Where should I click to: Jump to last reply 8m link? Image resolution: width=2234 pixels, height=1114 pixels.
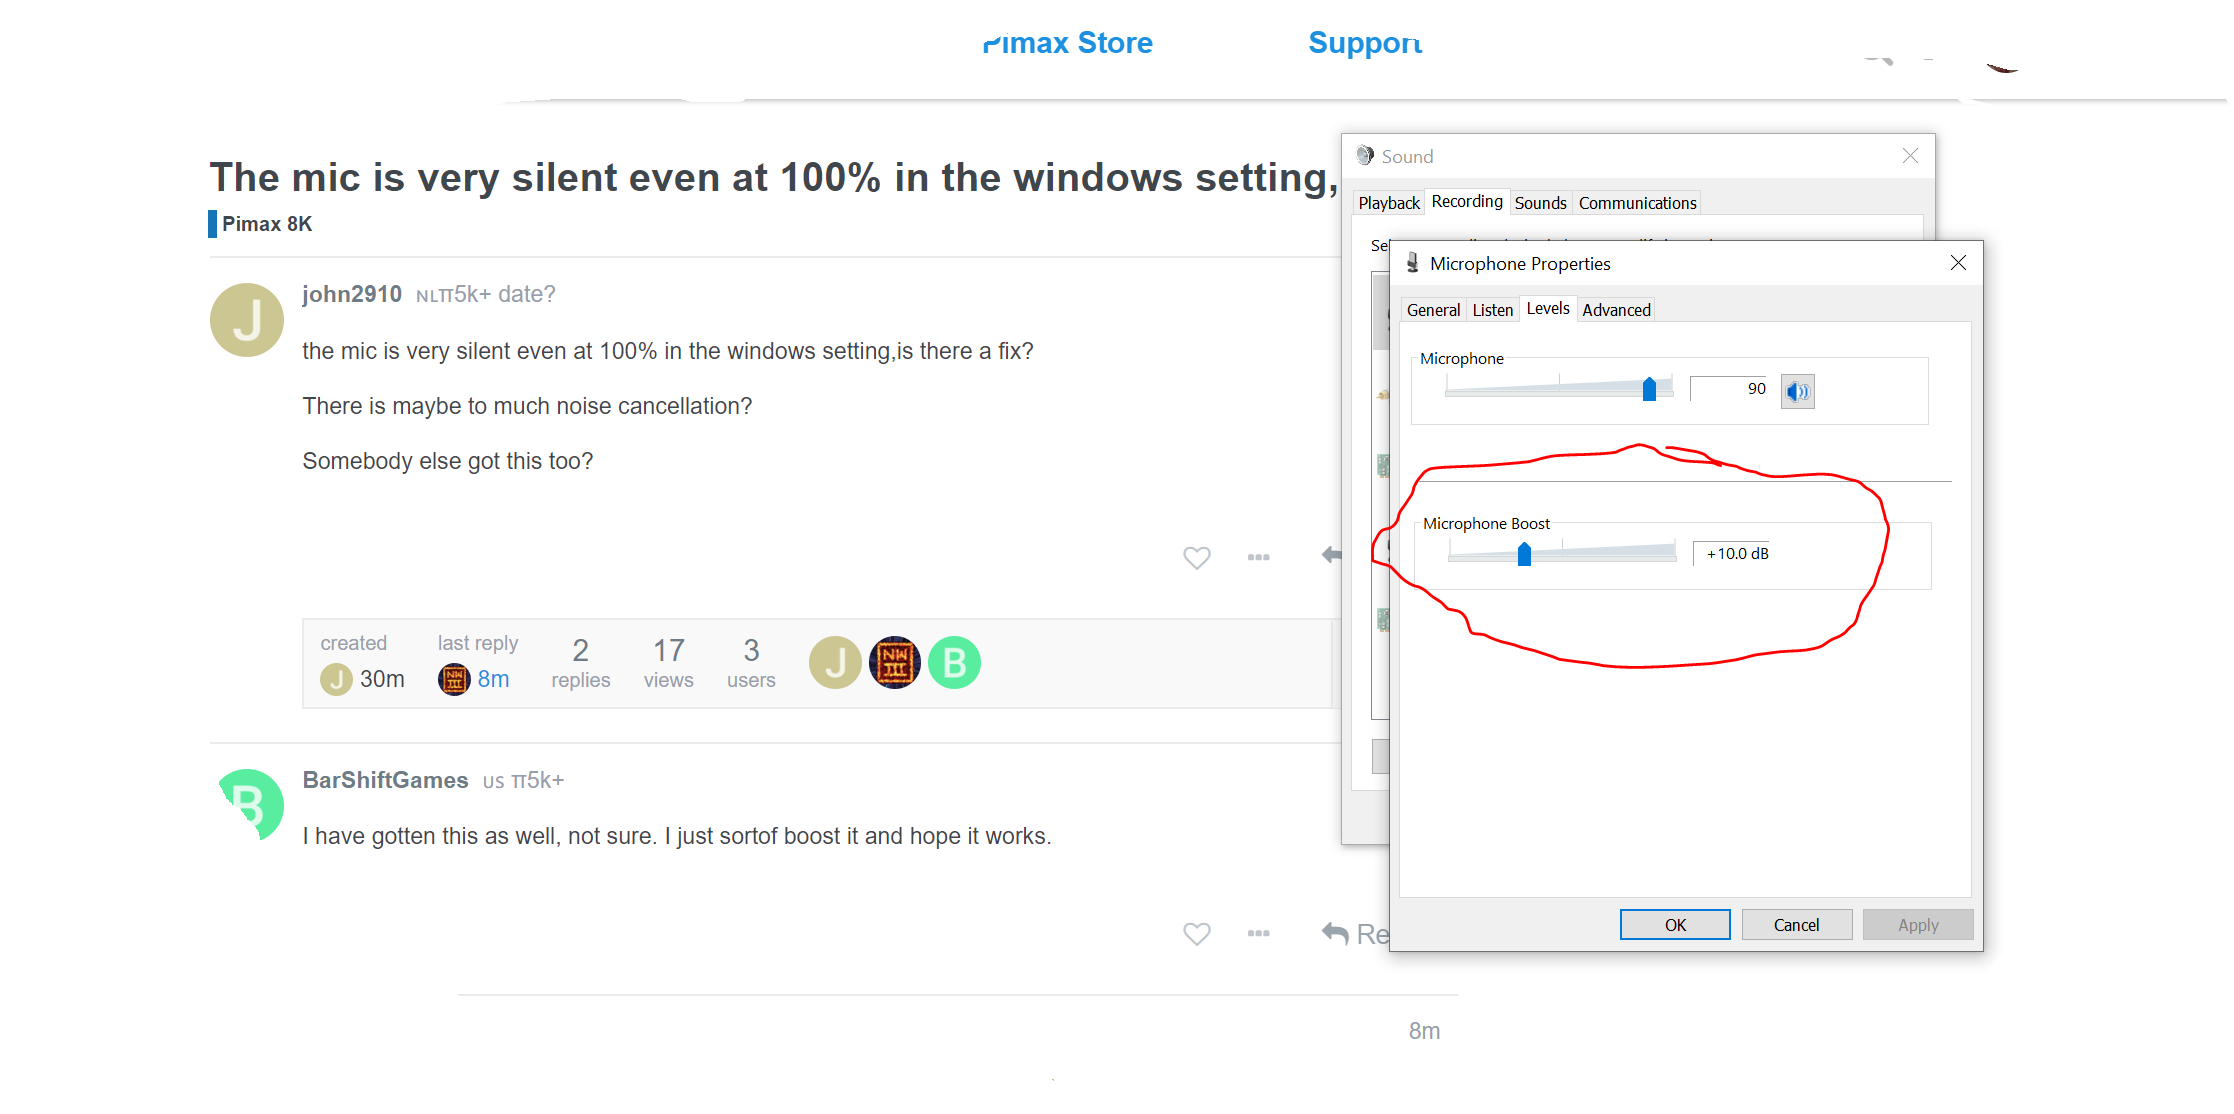(x=493, y=679)
